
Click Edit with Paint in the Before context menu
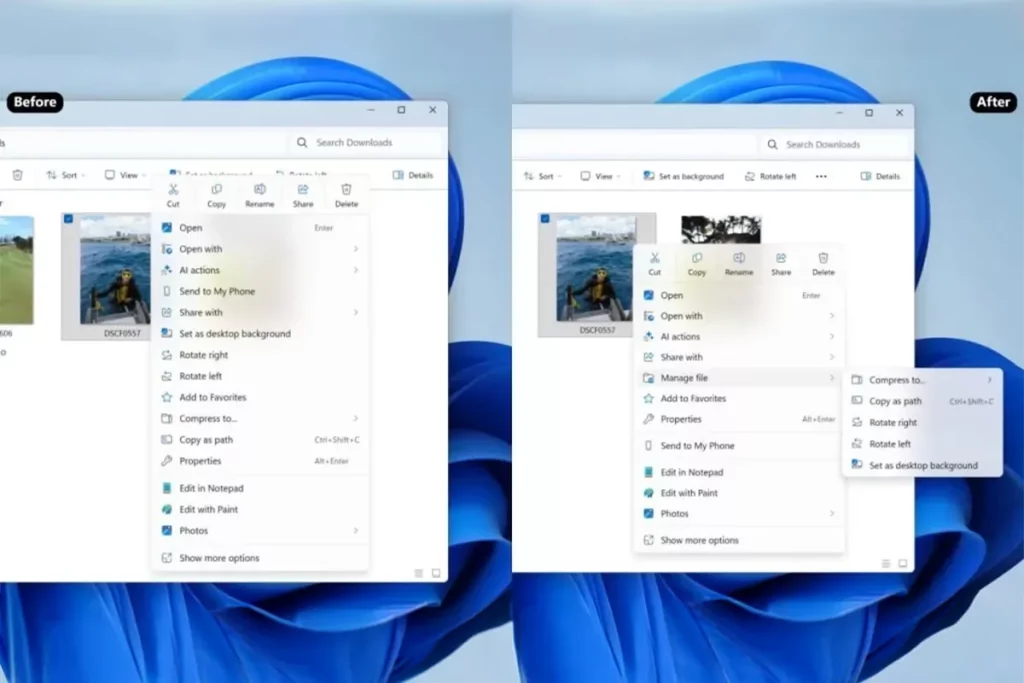pyautogui.click(x=208, y=509)
